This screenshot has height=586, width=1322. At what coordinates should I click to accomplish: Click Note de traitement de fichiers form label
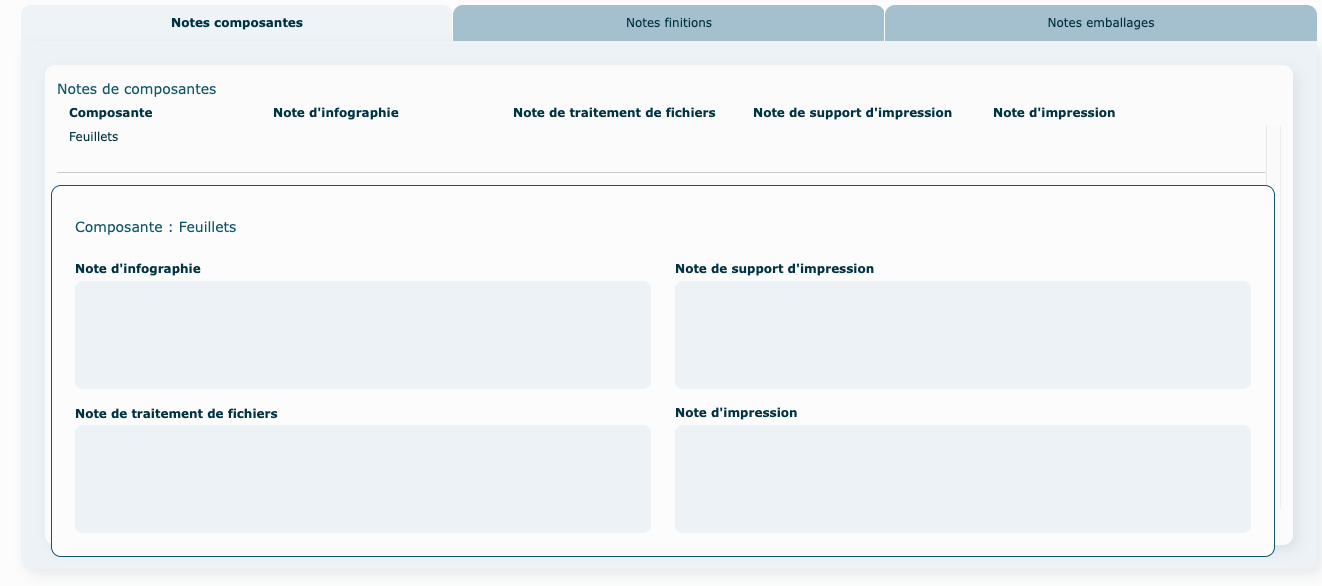click(x=176, y=413)
